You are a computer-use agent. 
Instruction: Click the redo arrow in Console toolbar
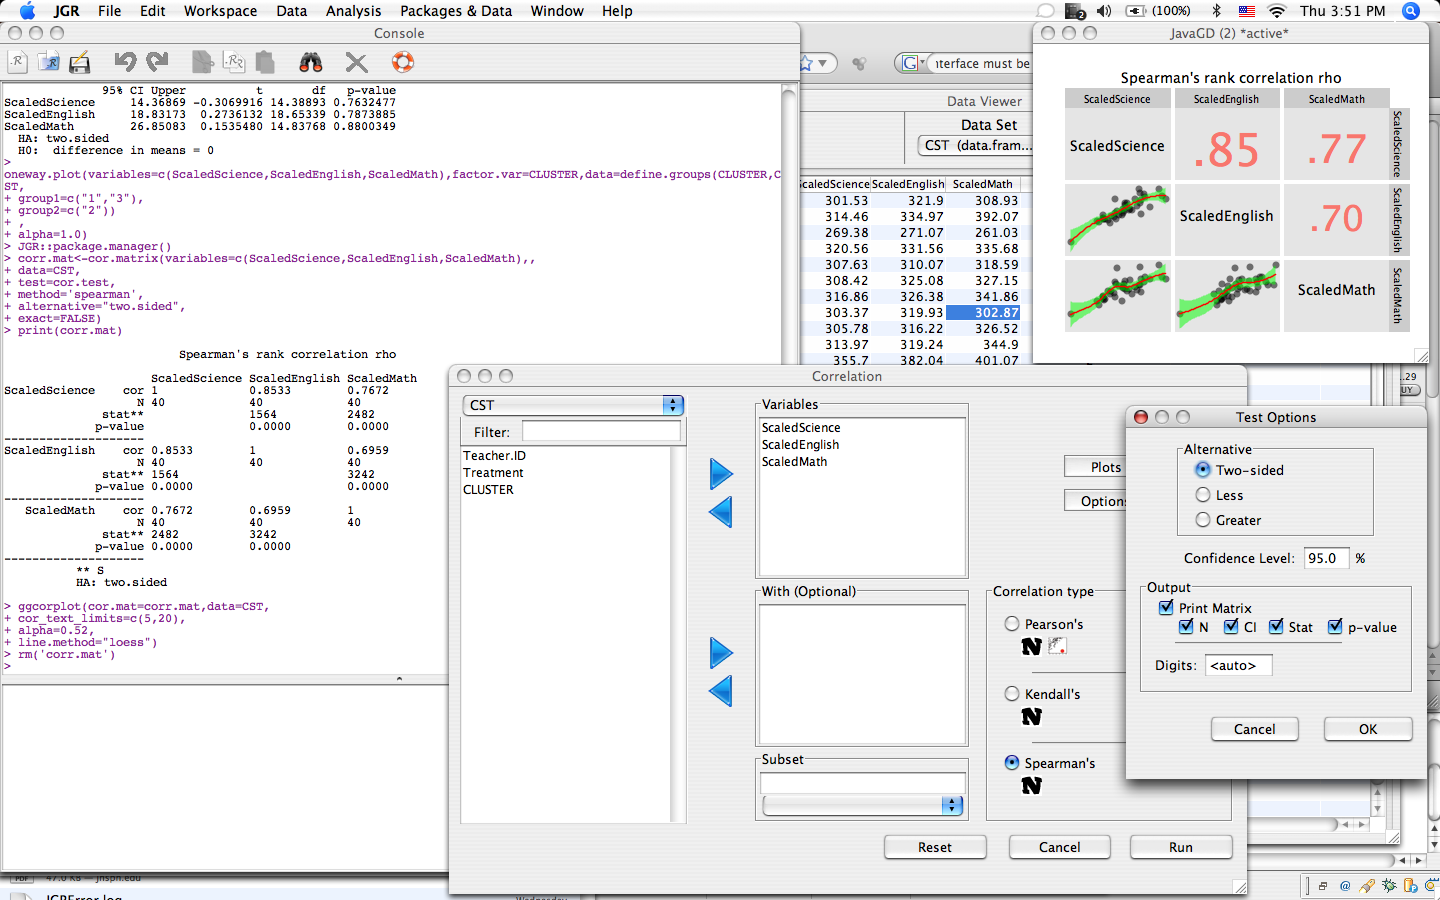tap(157, 62)
